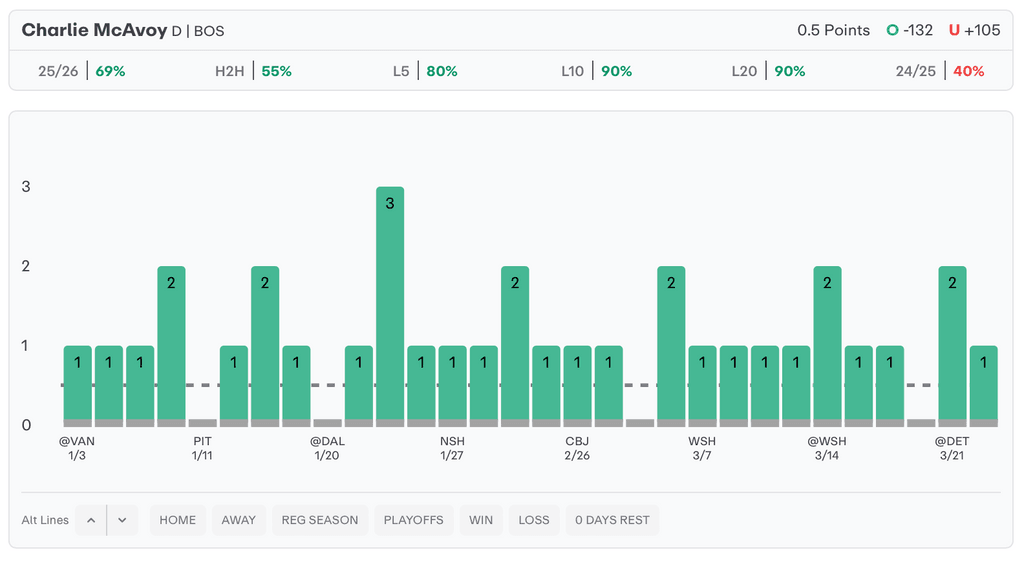Select the Over -132 odds
The image size is (1024, 562).
click(x=909, y=30)
